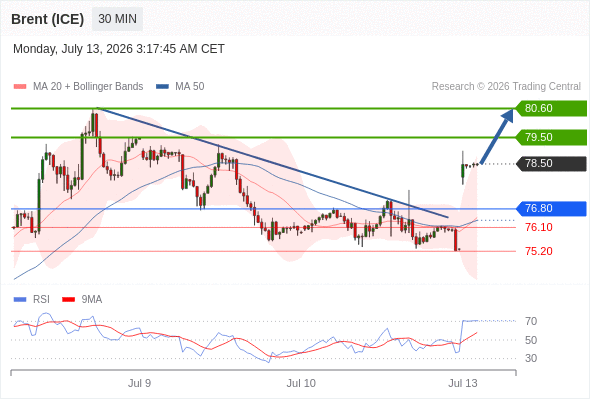Click the RSI 70 level label
Screen dimensions: 590x400
tap(531, 321)
